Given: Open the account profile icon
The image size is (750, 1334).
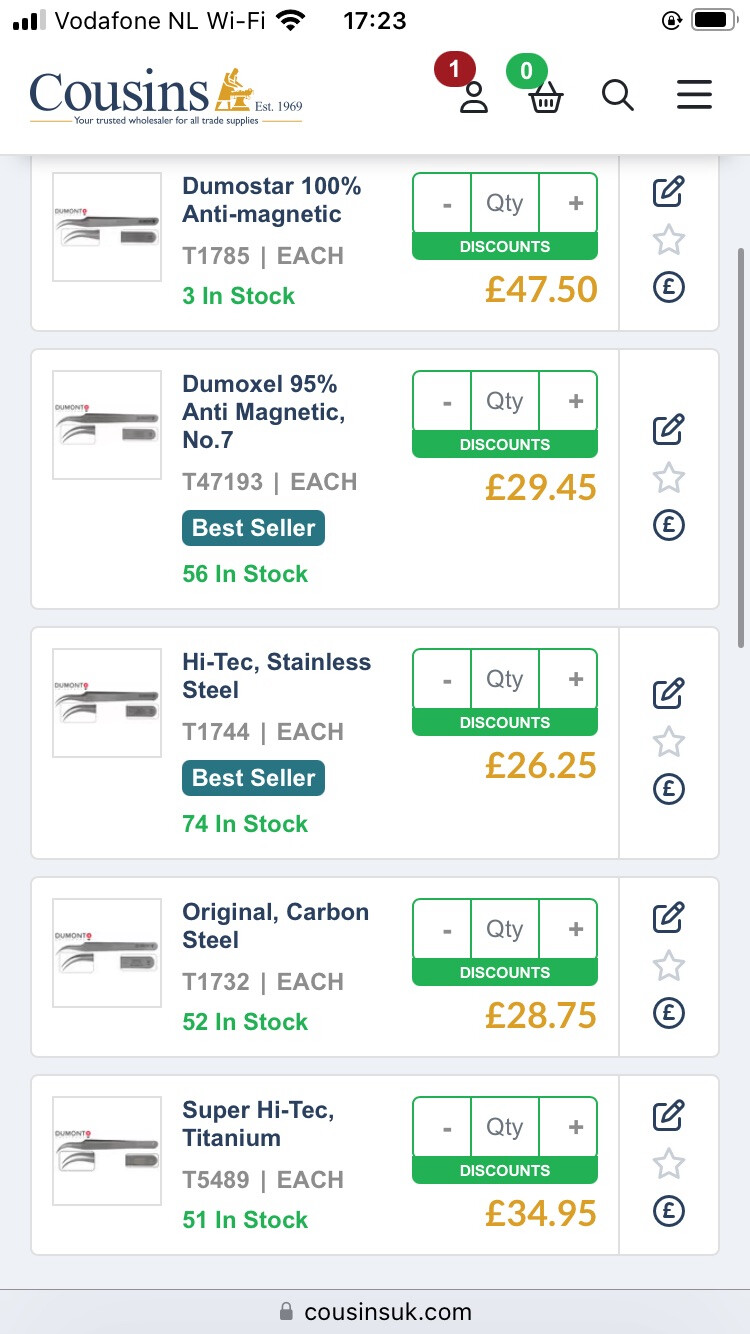Looking at the screenshot, I should coord(473,96).
